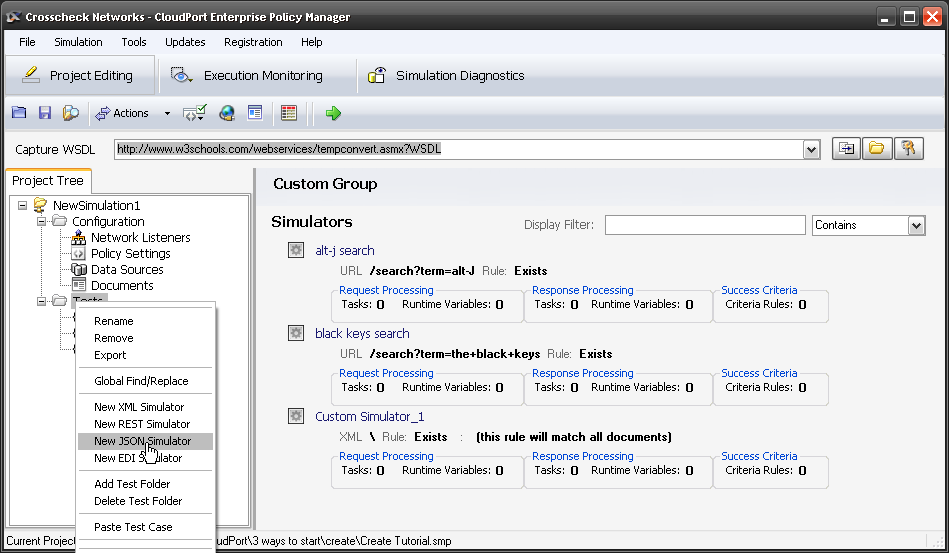Viewport: 949px width, 553px height.
Task: Click the checkmark validation toolbar icon
Action: (195, 113)
